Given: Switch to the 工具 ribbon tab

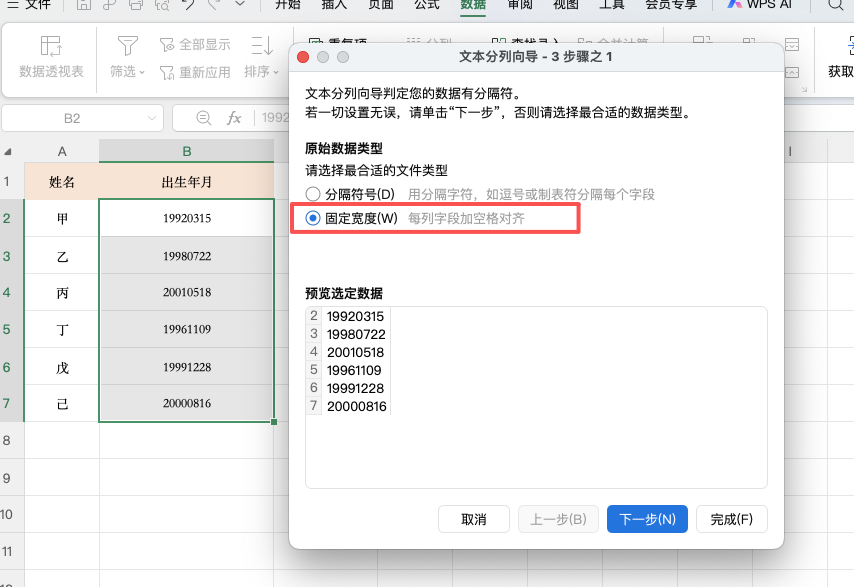Looking at the screenshot, I should (612, 4).
